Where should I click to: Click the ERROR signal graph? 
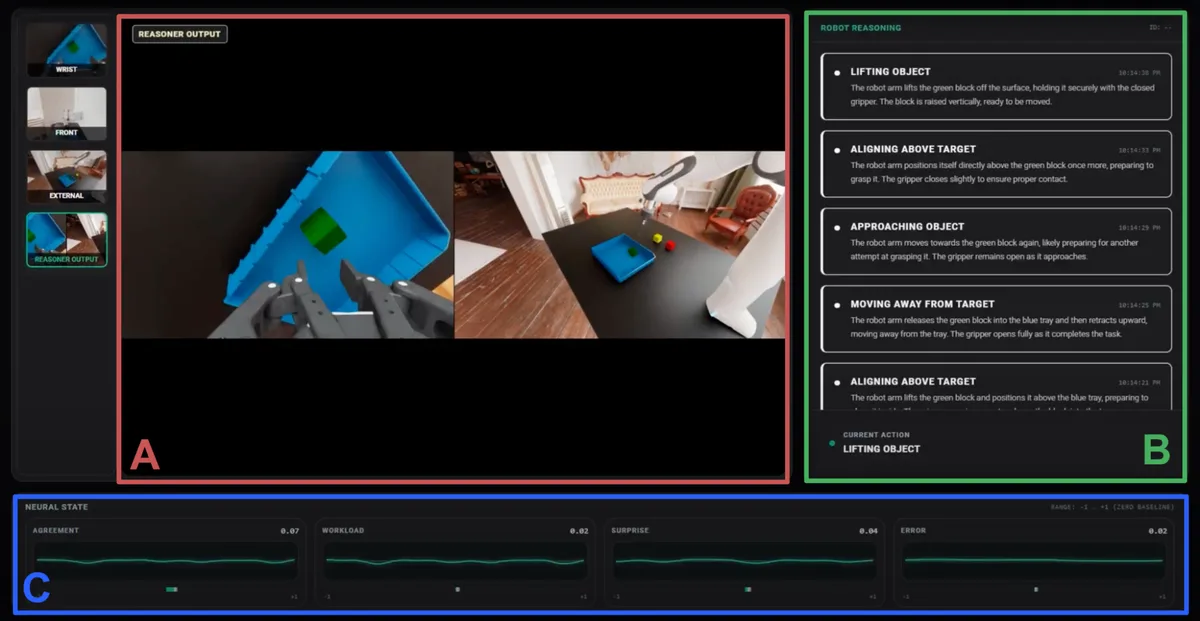coord(1033,561)
